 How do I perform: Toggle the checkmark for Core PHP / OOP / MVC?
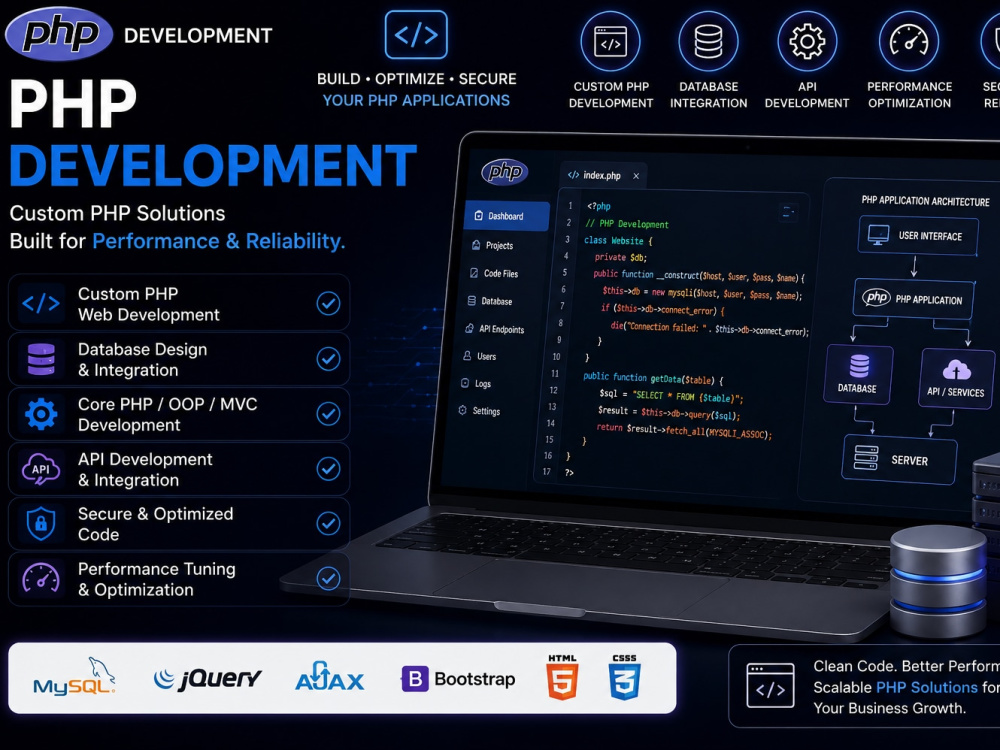328,414
